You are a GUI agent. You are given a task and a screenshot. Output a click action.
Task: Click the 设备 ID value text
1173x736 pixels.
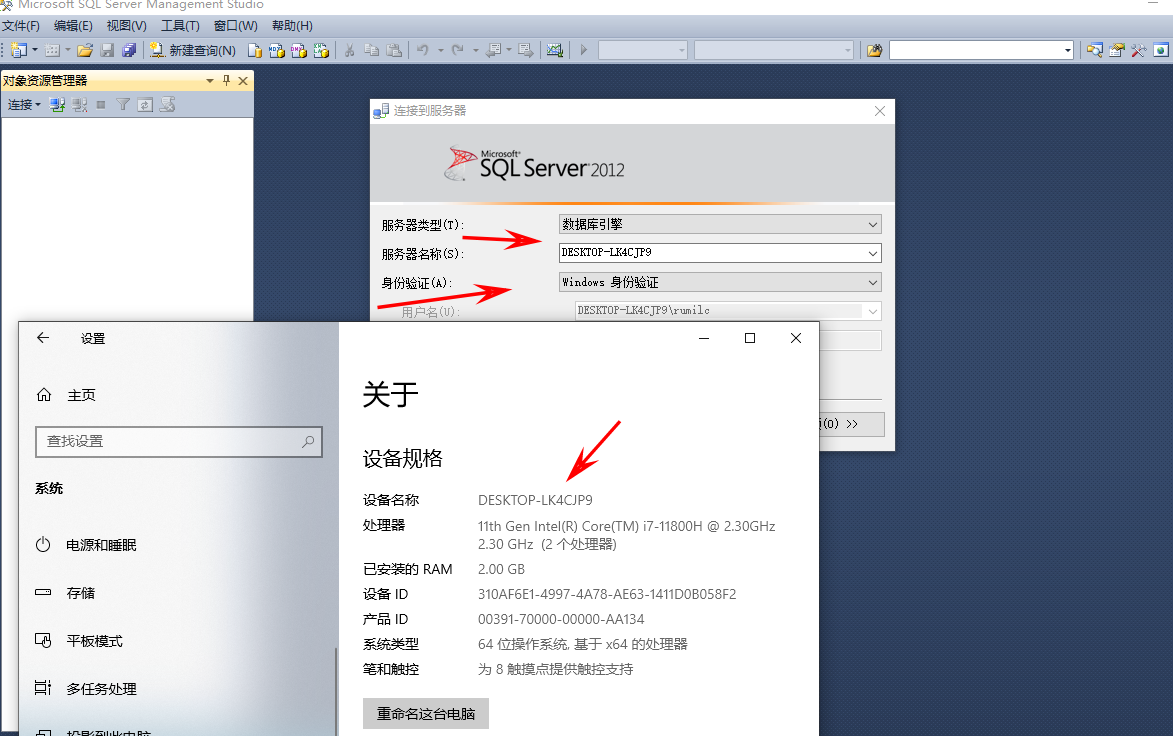click(x=607, y=594)
